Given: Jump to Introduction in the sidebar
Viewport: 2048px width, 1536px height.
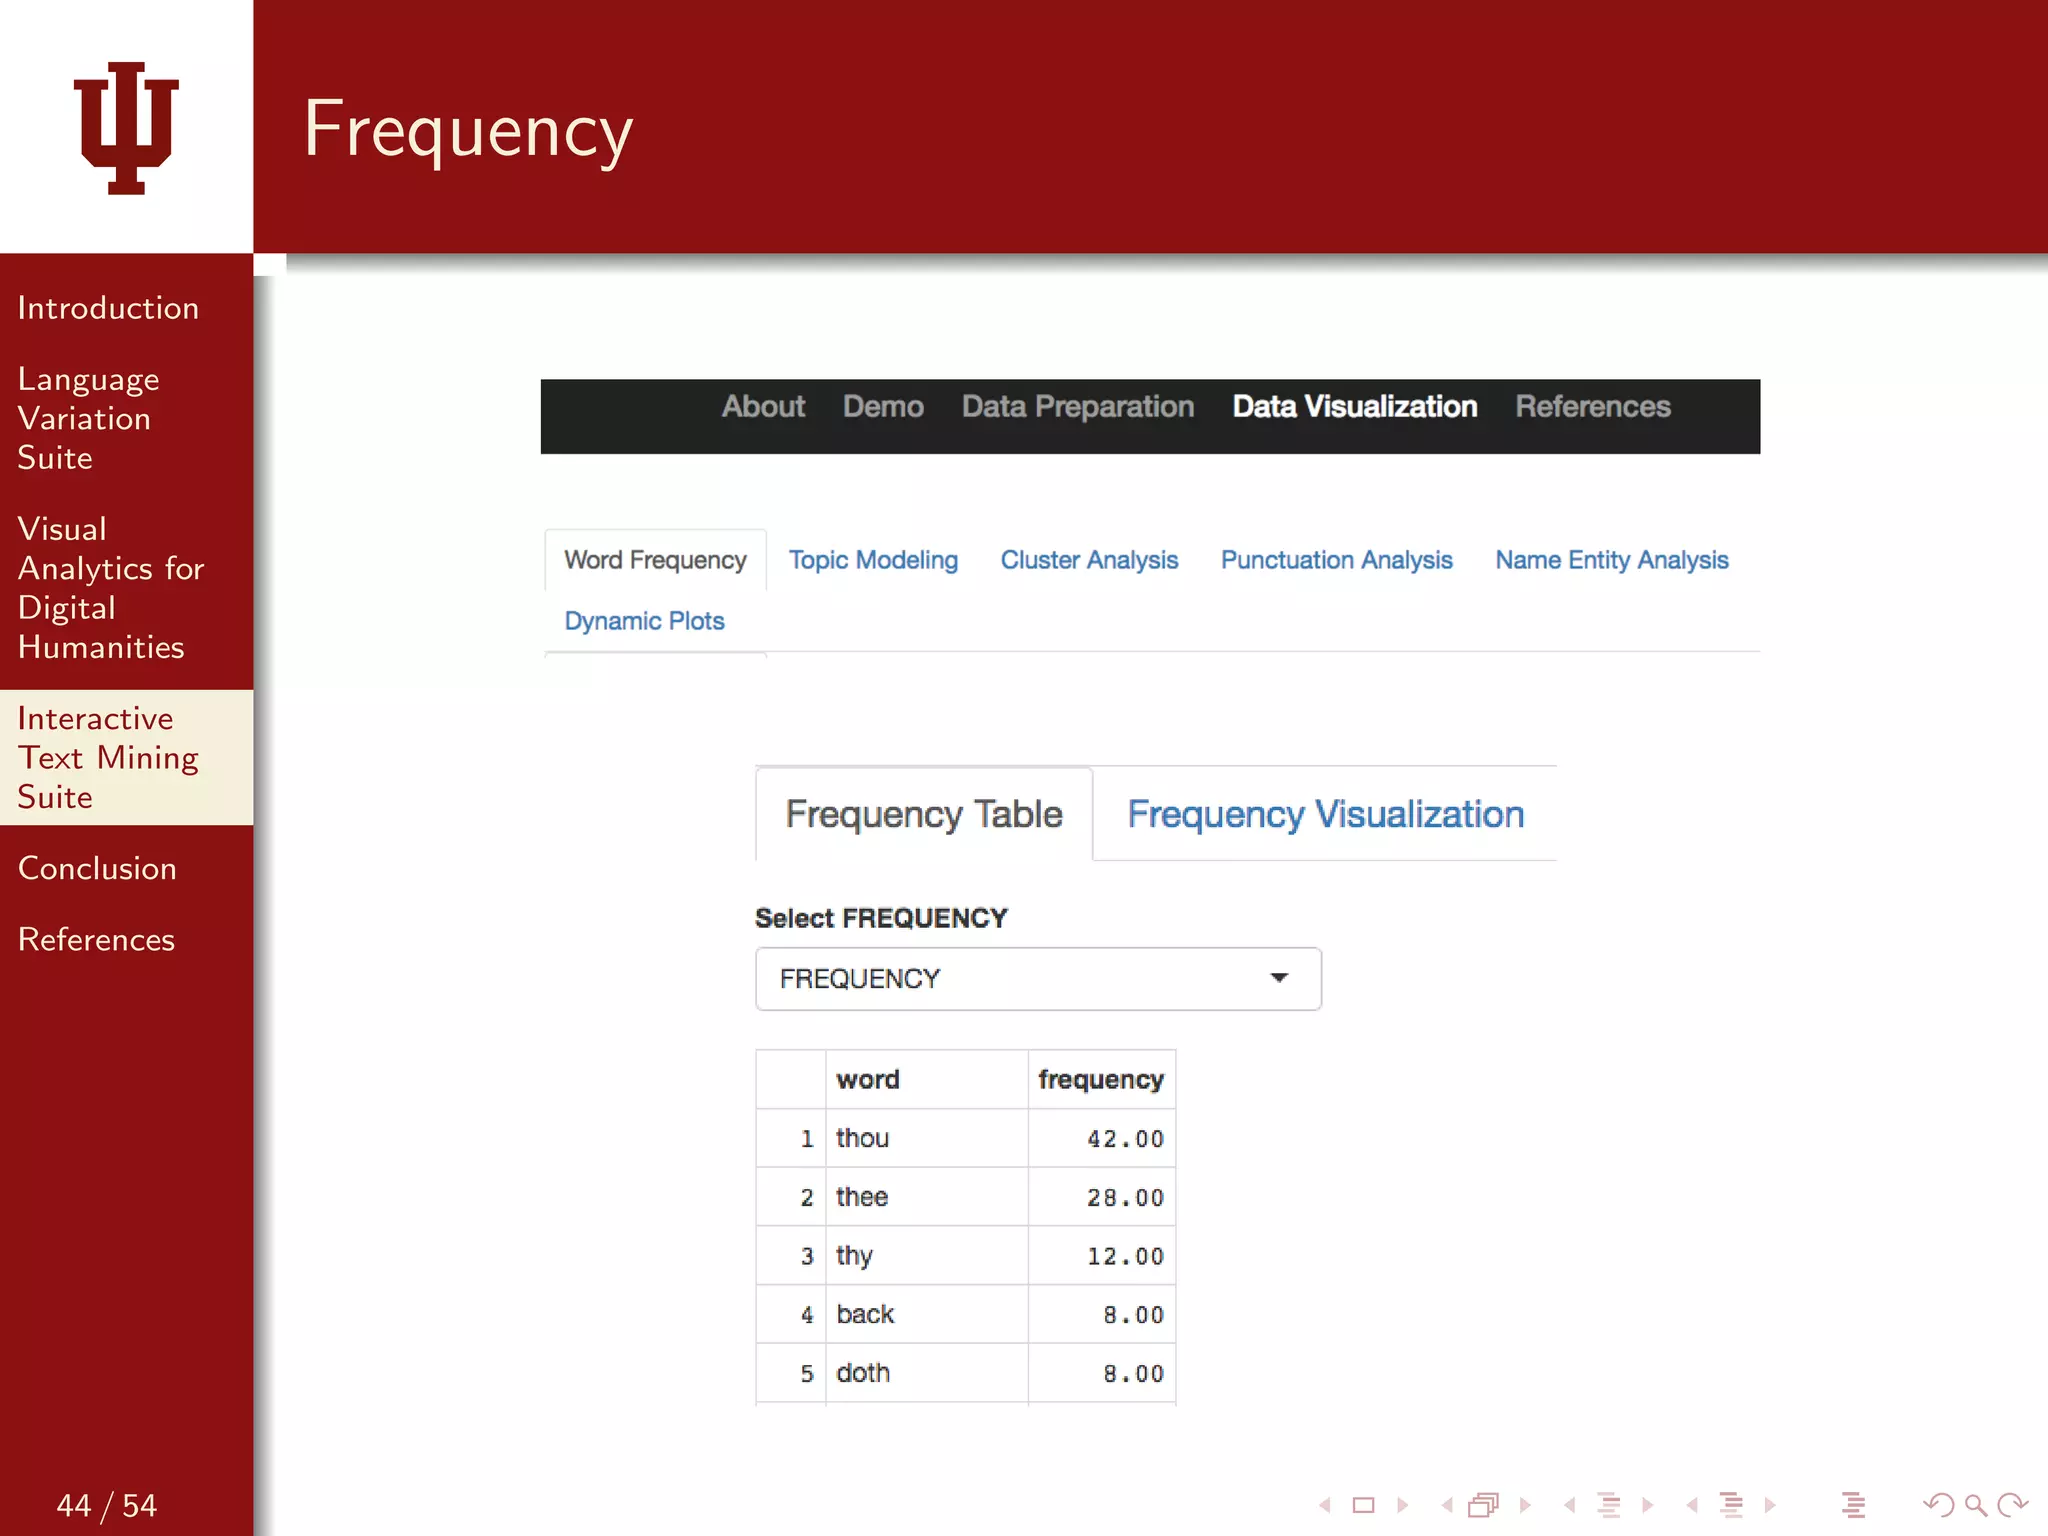Looking at the screenshot, I should [x=108, y=308].
